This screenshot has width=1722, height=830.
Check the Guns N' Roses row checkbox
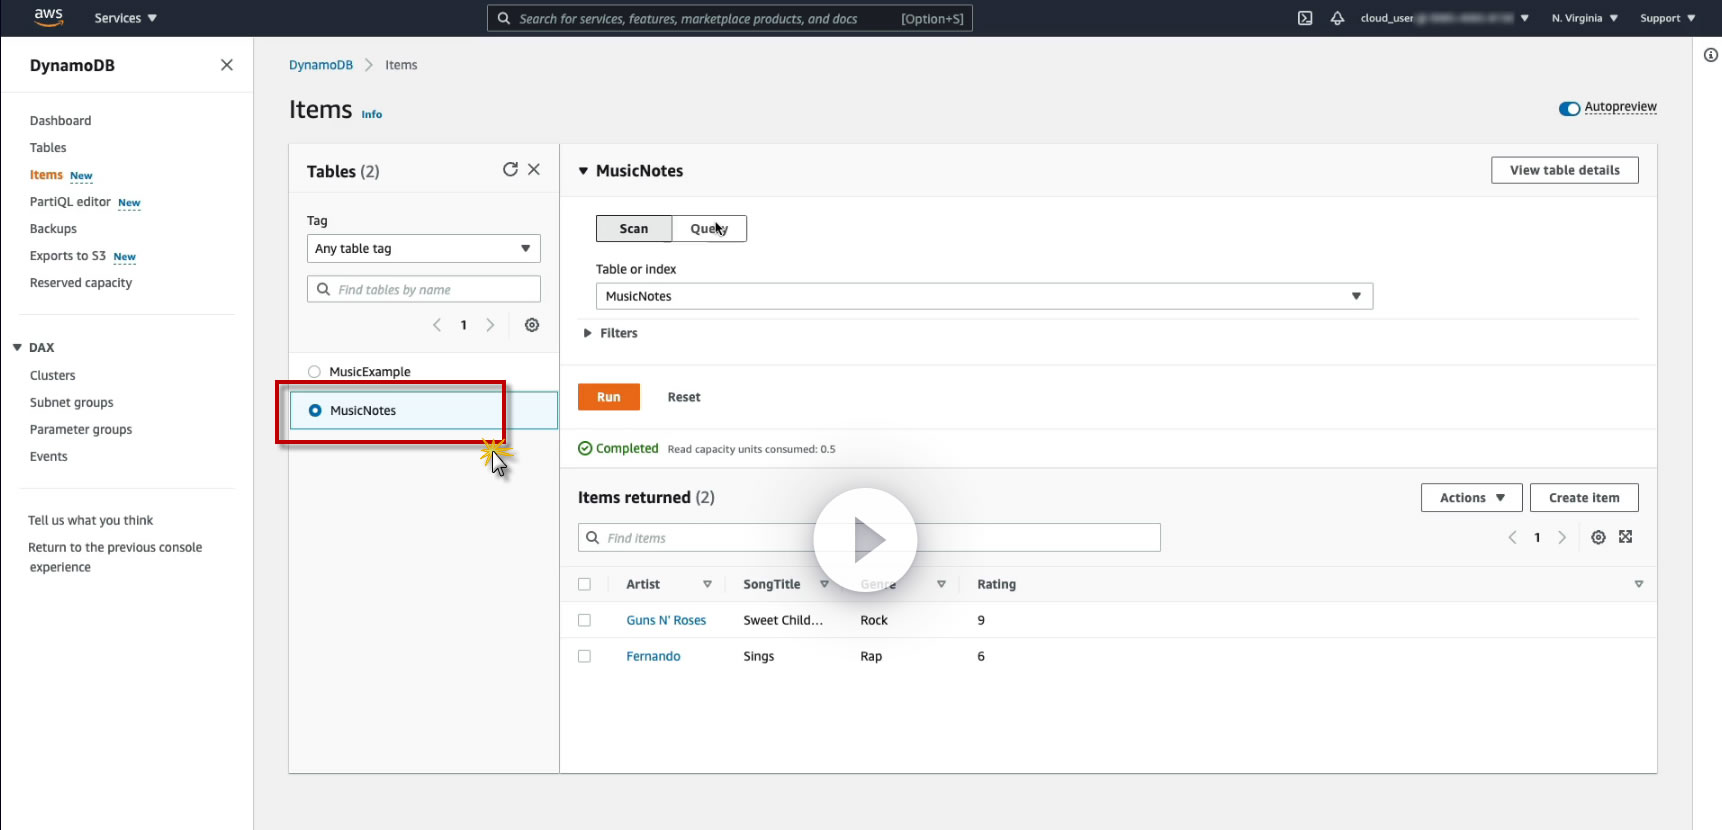tap(585, 621)
